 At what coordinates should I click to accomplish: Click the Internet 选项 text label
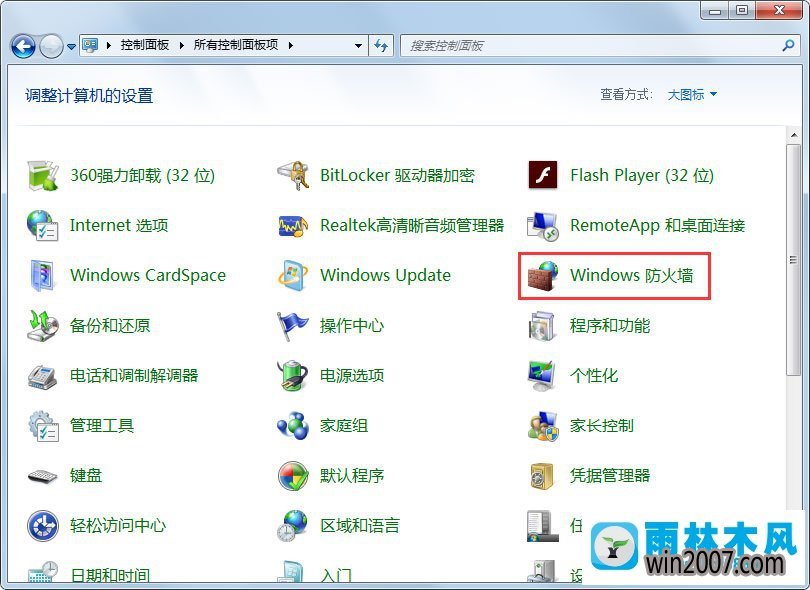coord(119,225)
